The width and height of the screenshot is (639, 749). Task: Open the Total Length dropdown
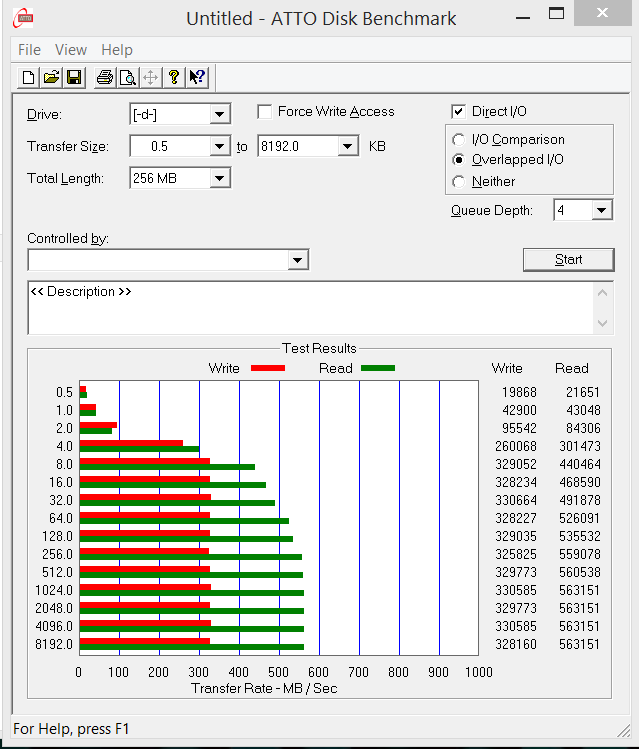pos(220,179)
